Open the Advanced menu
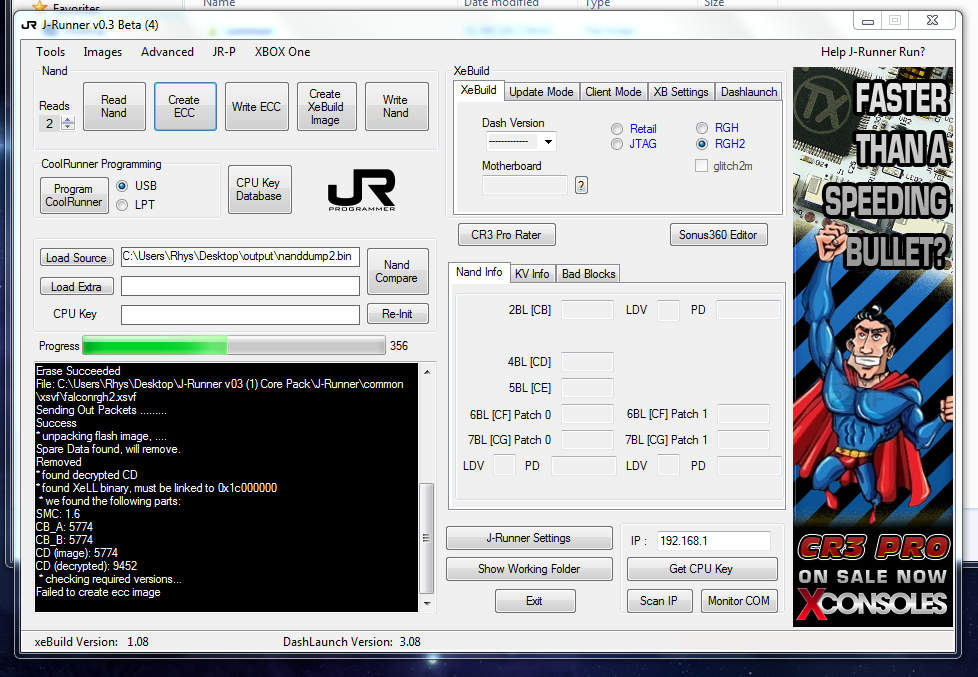This screenshot has width=978, height=677. click(167, 52)
